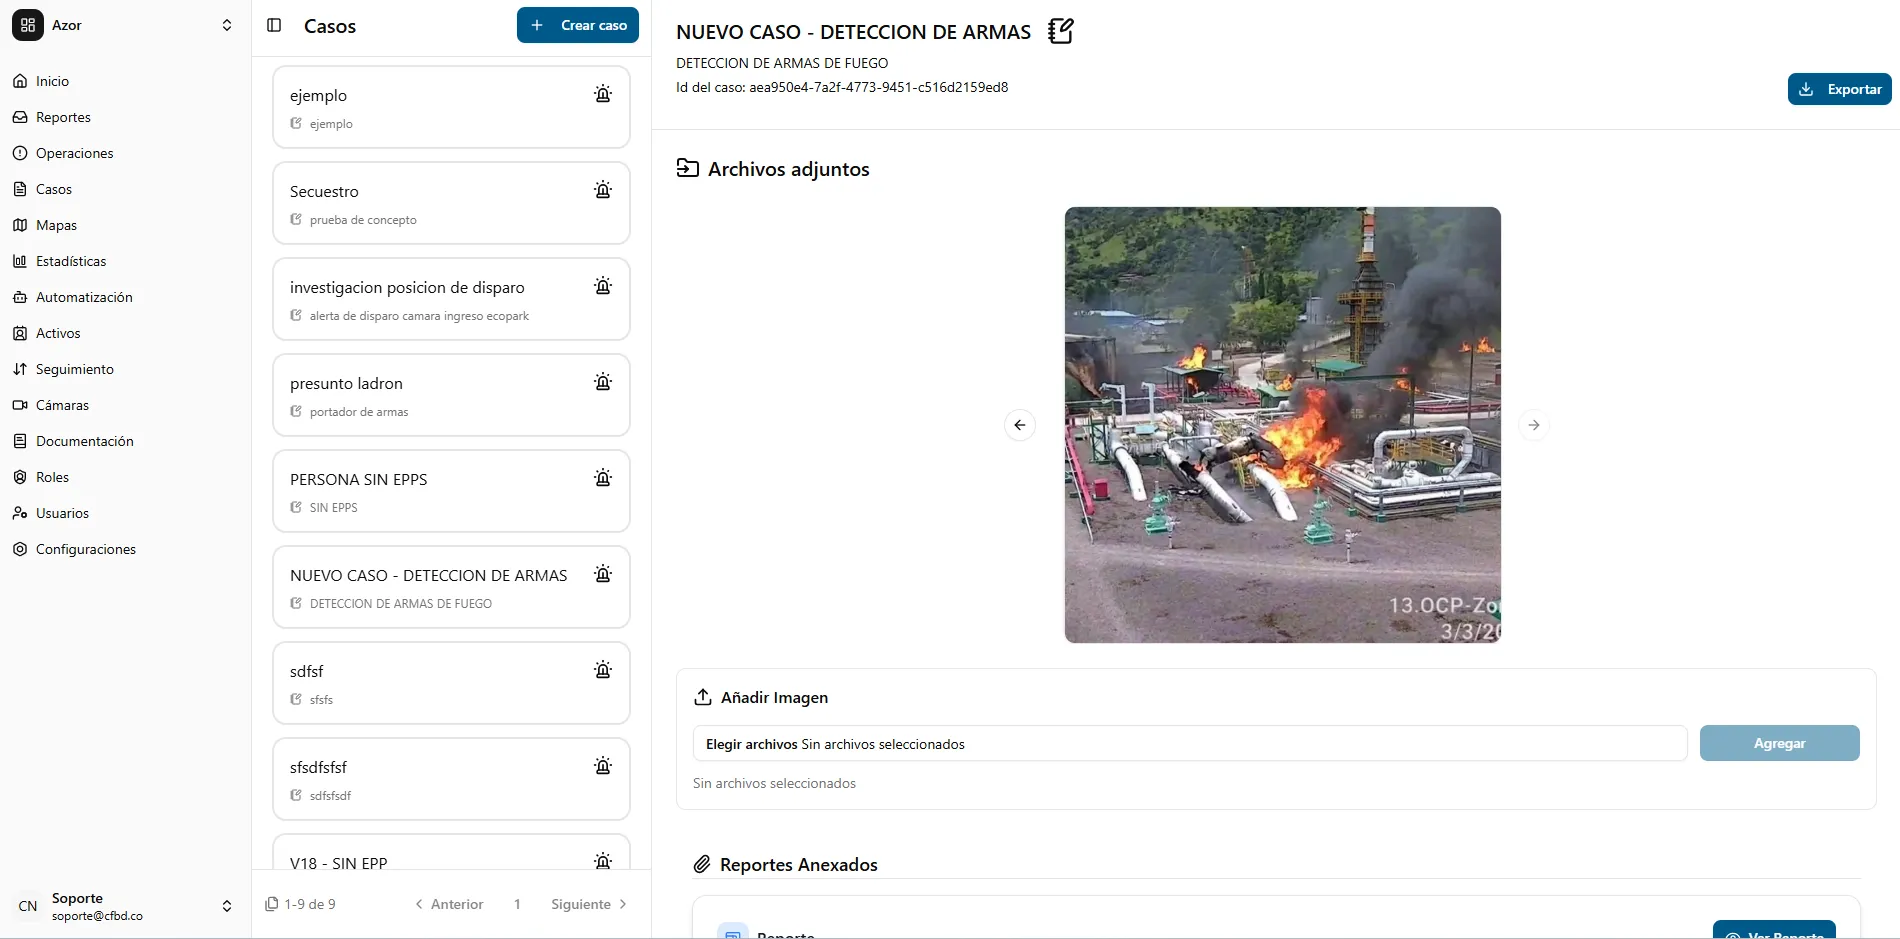Click the 1-9 de 9 count label
Image resolution: width=1900 pixels, height=939 pixels.
pos(309,904)
